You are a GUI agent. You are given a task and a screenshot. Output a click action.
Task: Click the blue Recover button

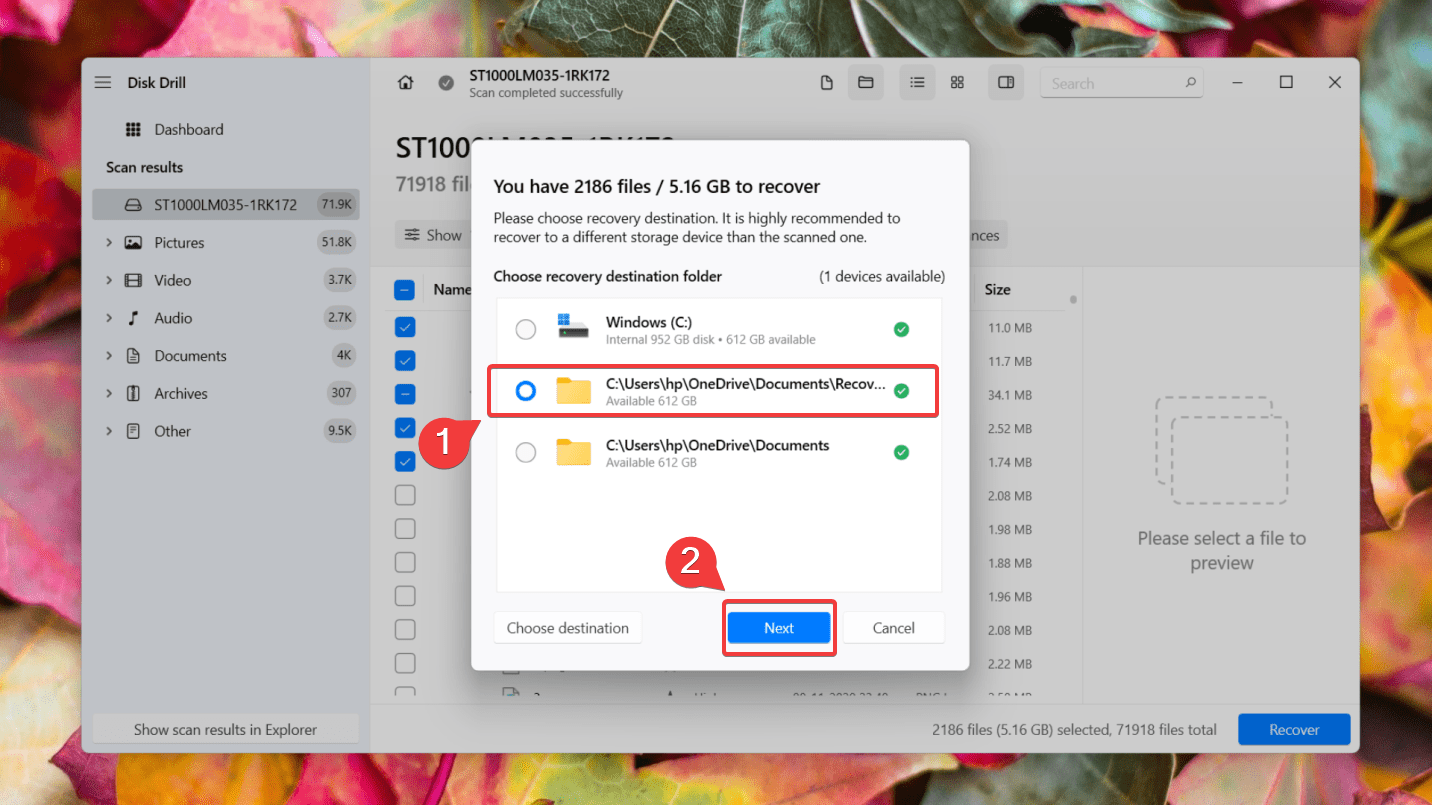[x=1294, y=730]
